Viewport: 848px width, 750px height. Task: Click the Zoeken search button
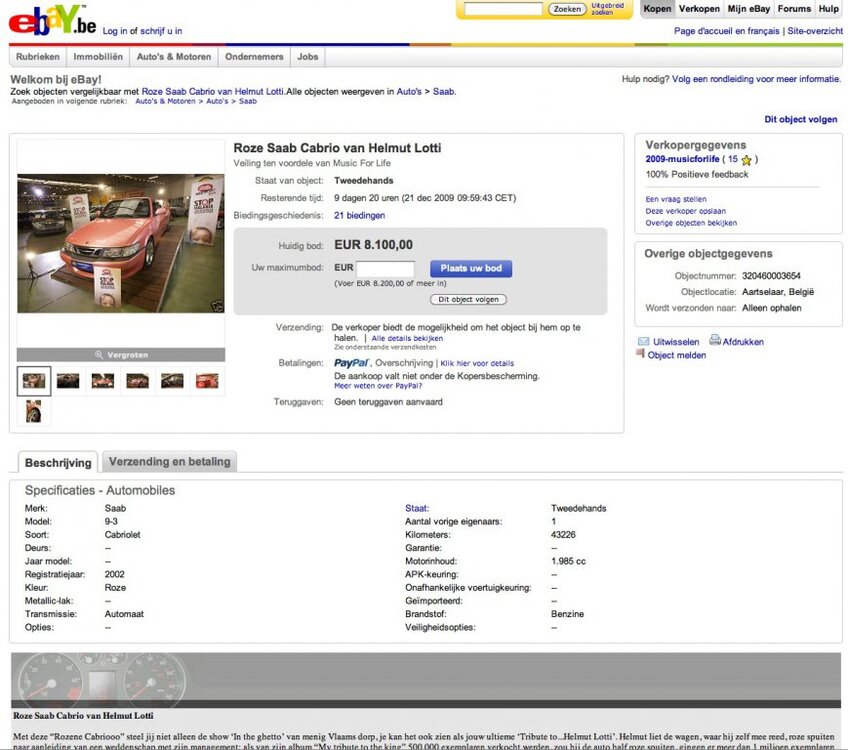[567, 9]
